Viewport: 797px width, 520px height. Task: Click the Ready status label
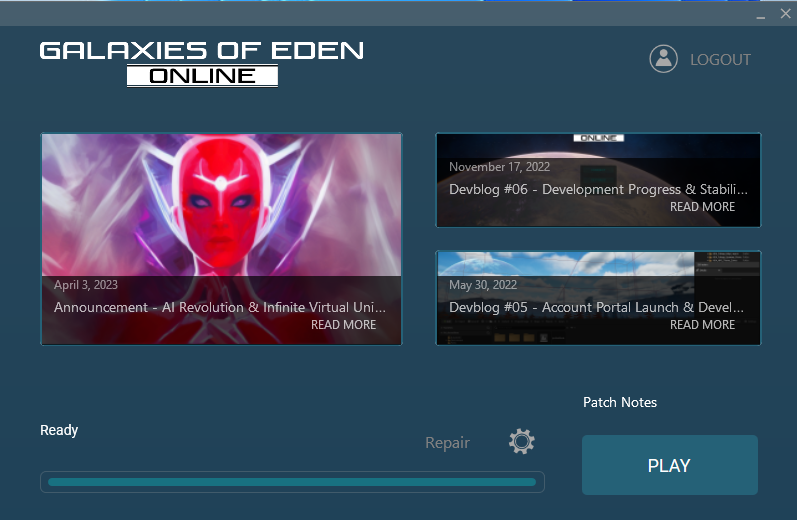point(59,430)
